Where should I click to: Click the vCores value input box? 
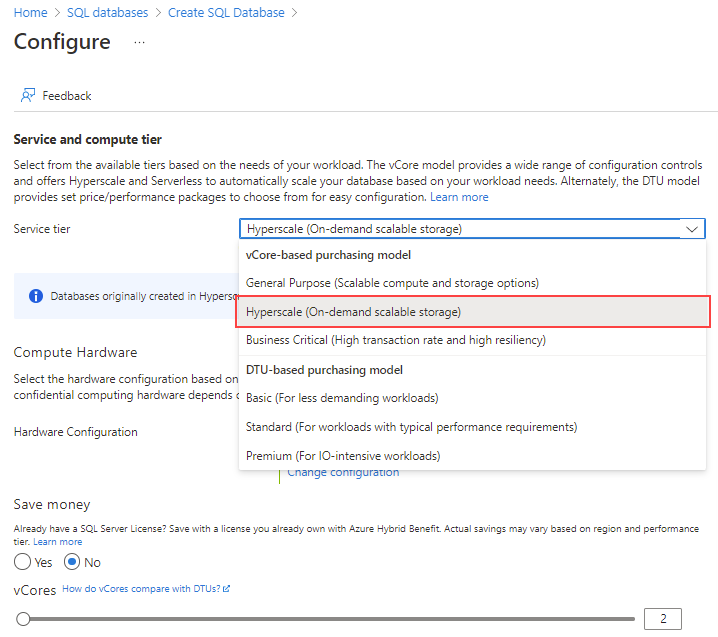(x=663, y=619)
